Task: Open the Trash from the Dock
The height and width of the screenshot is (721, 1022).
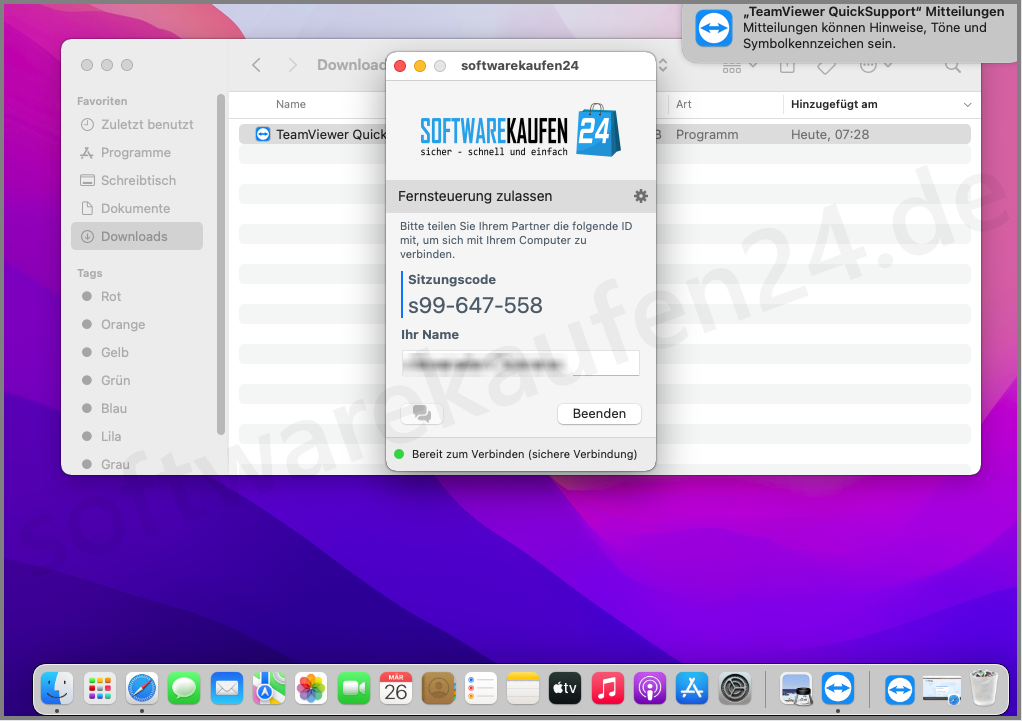Action: pyautogui.click(x=984, y=688)
